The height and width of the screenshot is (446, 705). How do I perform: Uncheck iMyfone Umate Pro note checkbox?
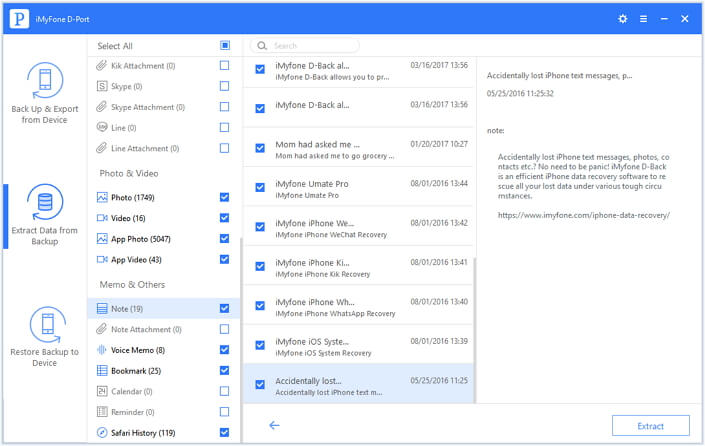point(260,187)
